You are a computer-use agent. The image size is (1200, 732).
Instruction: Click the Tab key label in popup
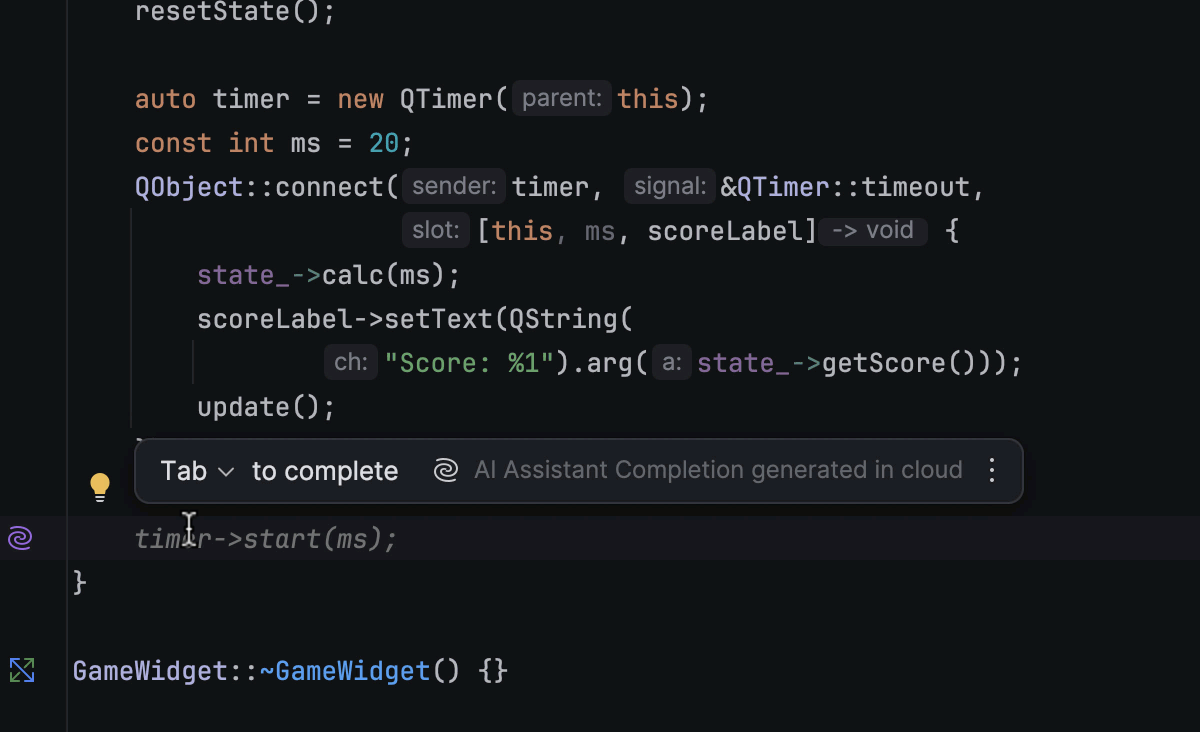tap(184, 471)
